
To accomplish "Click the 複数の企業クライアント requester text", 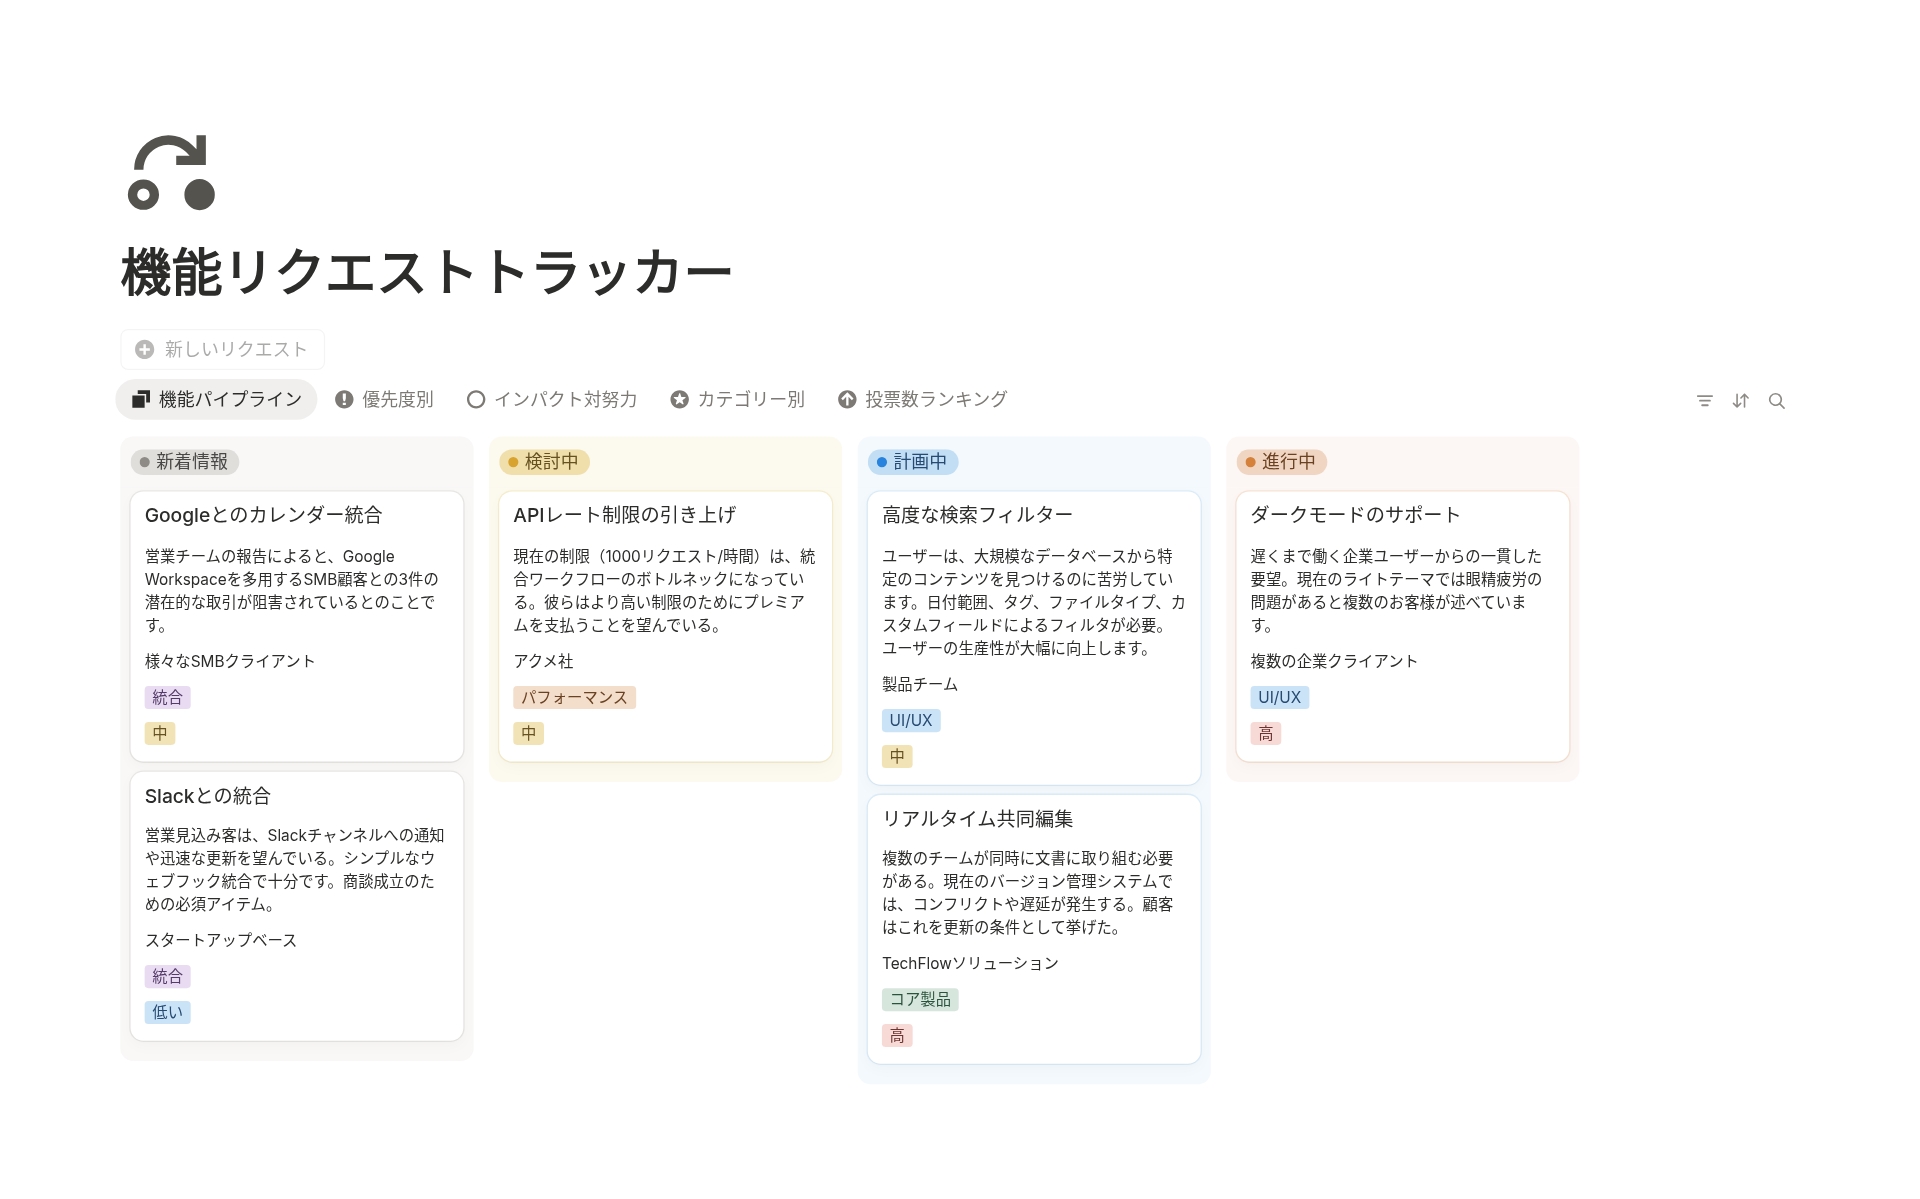I will click(x=1334, y=661).
